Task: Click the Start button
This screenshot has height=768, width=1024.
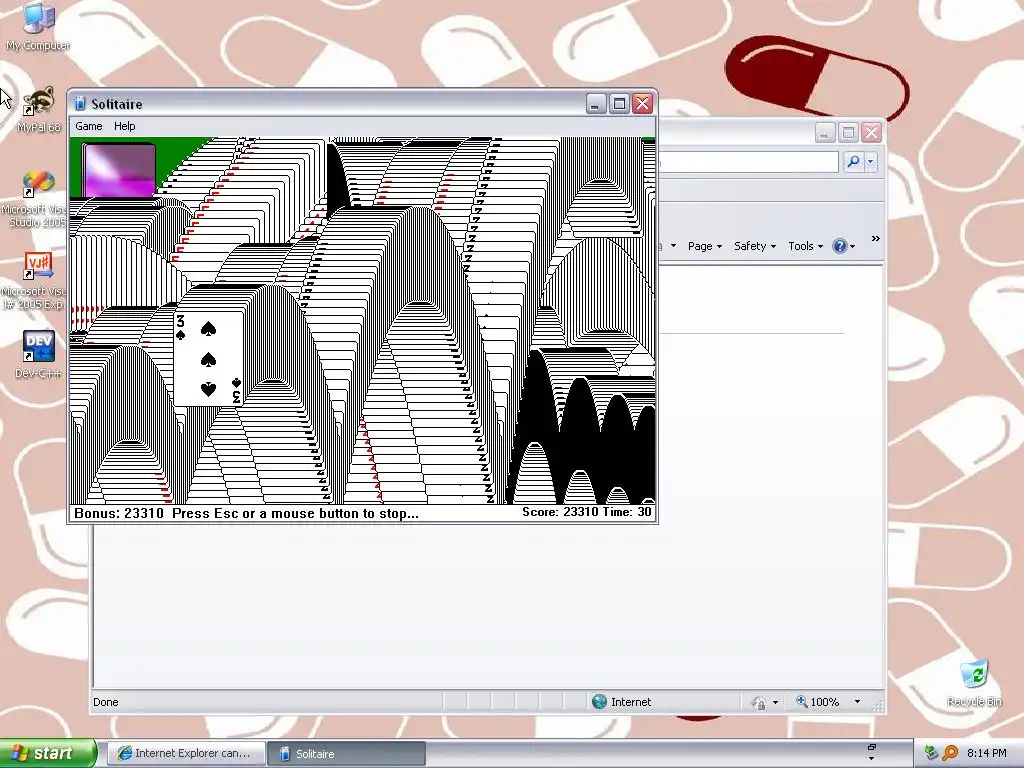Action: tap(48, 753)
